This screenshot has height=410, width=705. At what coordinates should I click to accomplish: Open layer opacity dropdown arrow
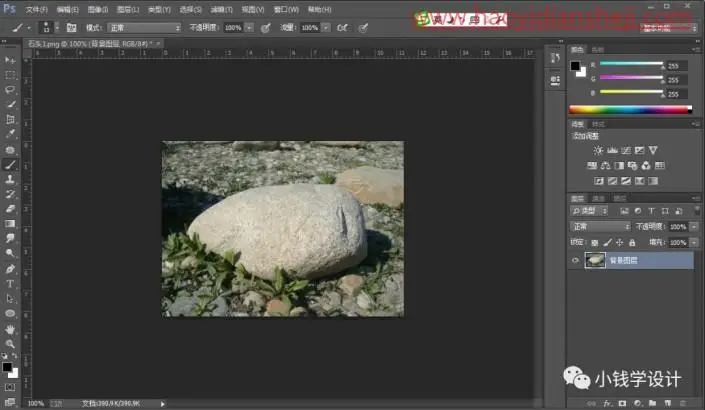coord(694,227)
